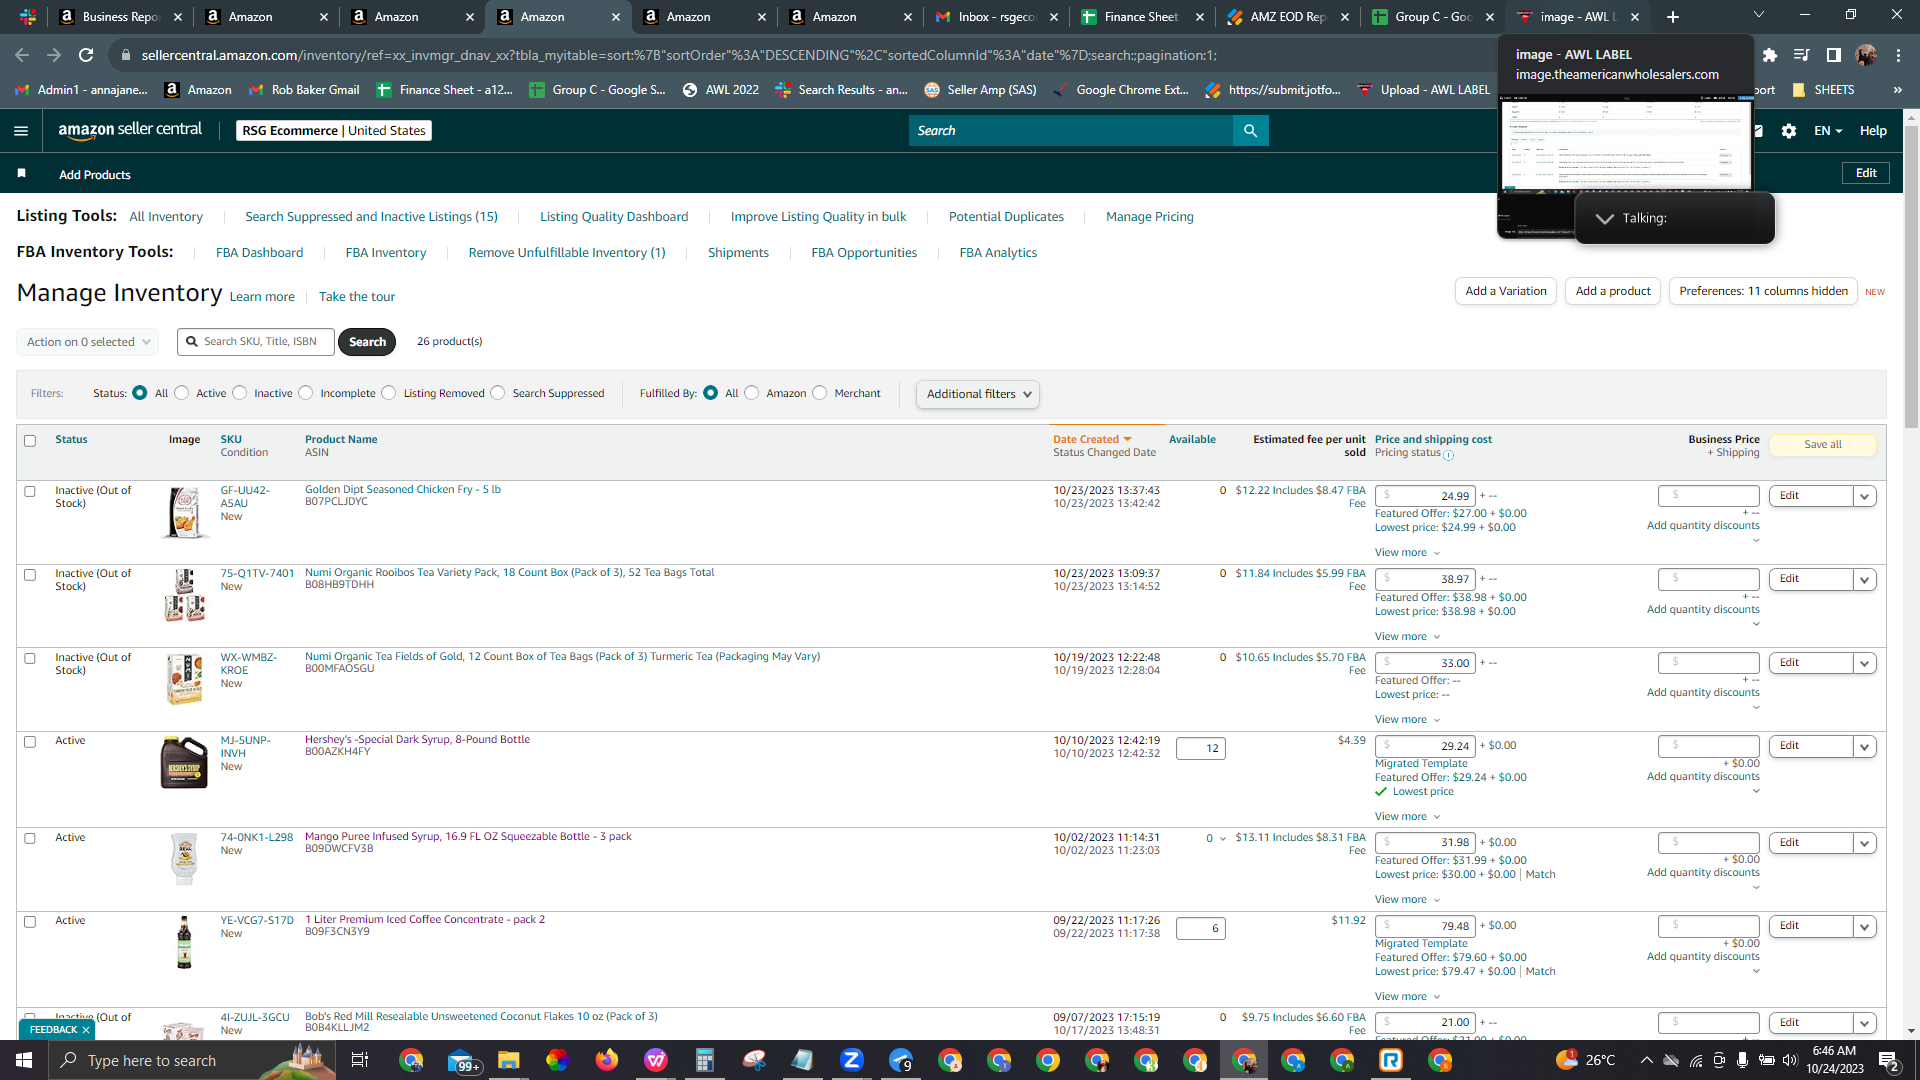The width and height of the screenshot is (1920, 1080).
Task: Switch to the Business Reports tab
Action: click(121, 17)
